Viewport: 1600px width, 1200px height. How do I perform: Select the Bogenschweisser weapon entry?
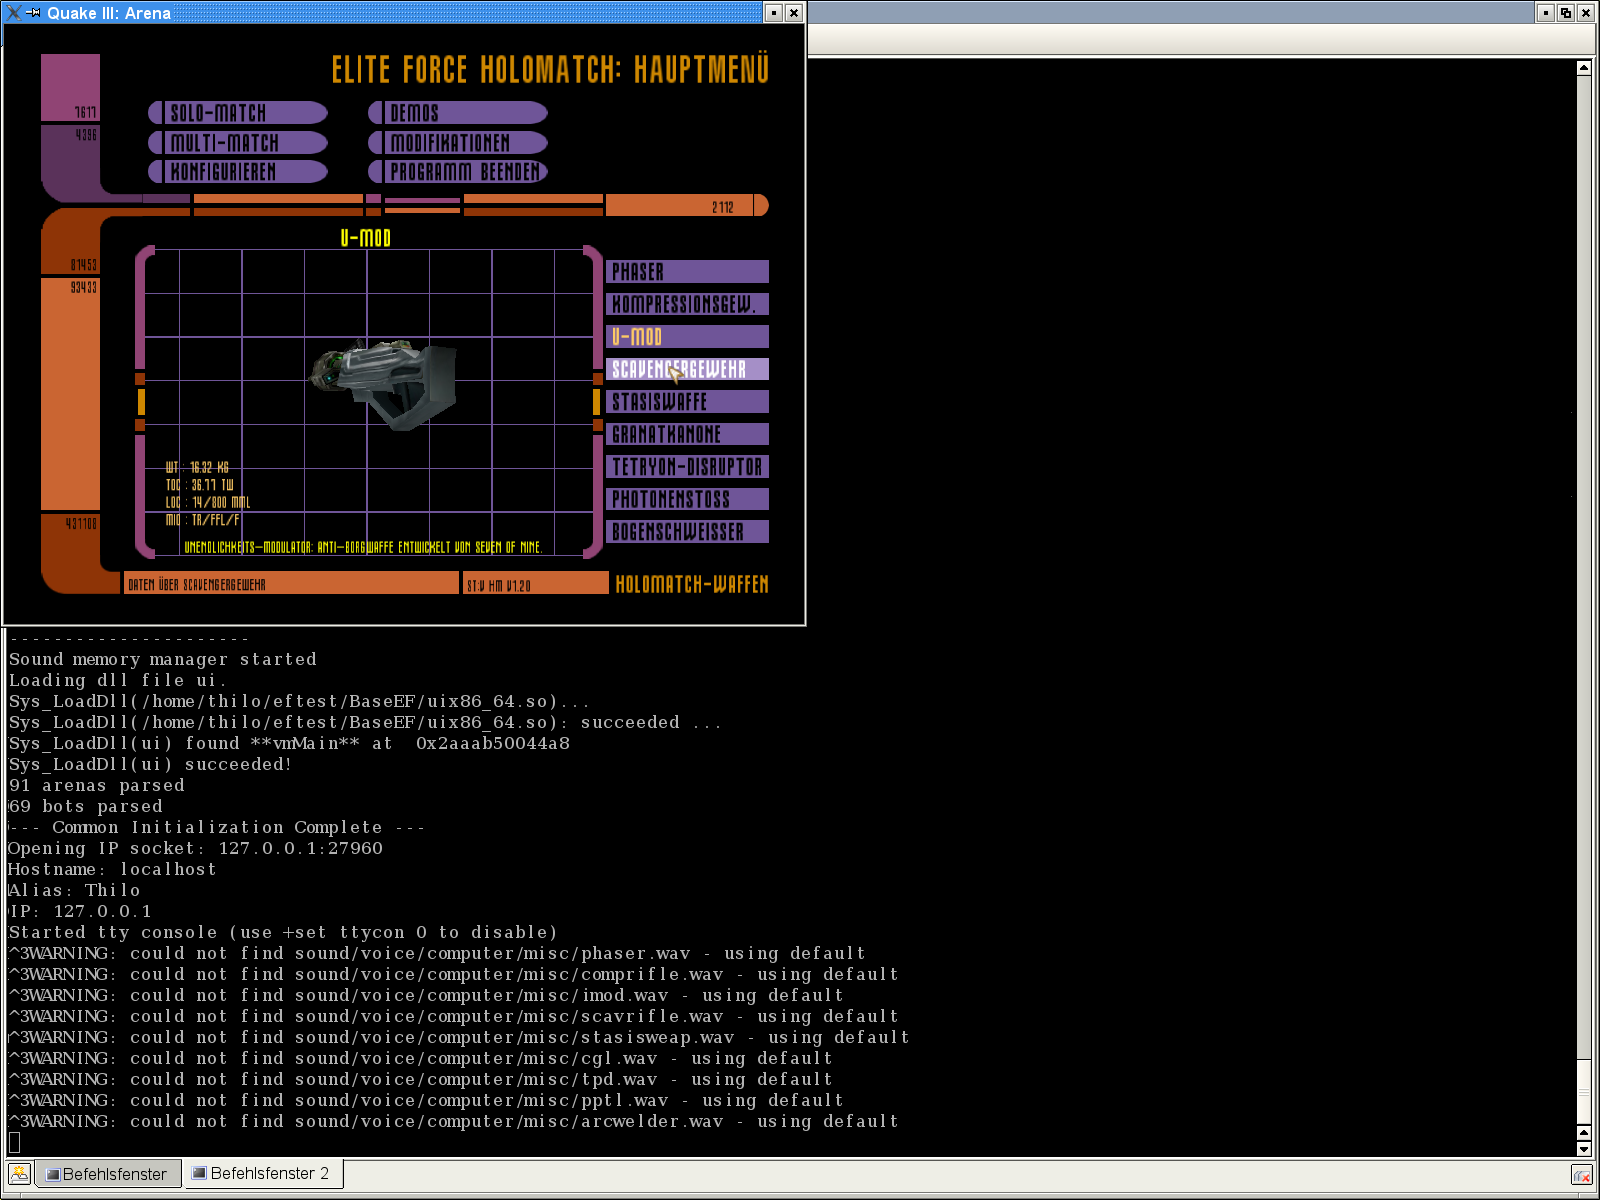pyautogui.click(x=687, y=532)
